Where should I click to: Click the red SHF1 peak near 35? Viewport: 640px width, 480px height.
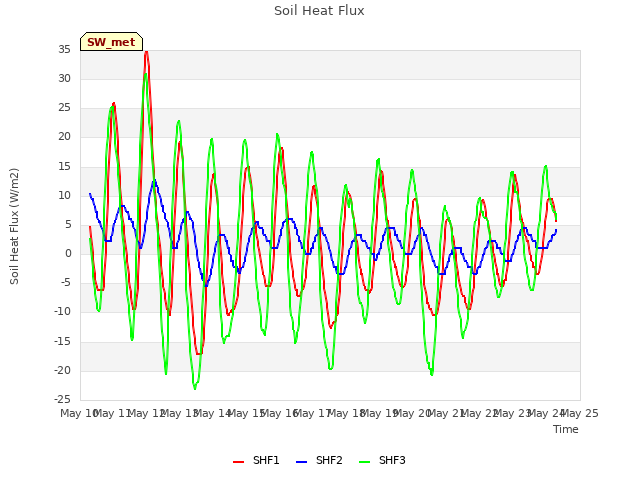147,52
